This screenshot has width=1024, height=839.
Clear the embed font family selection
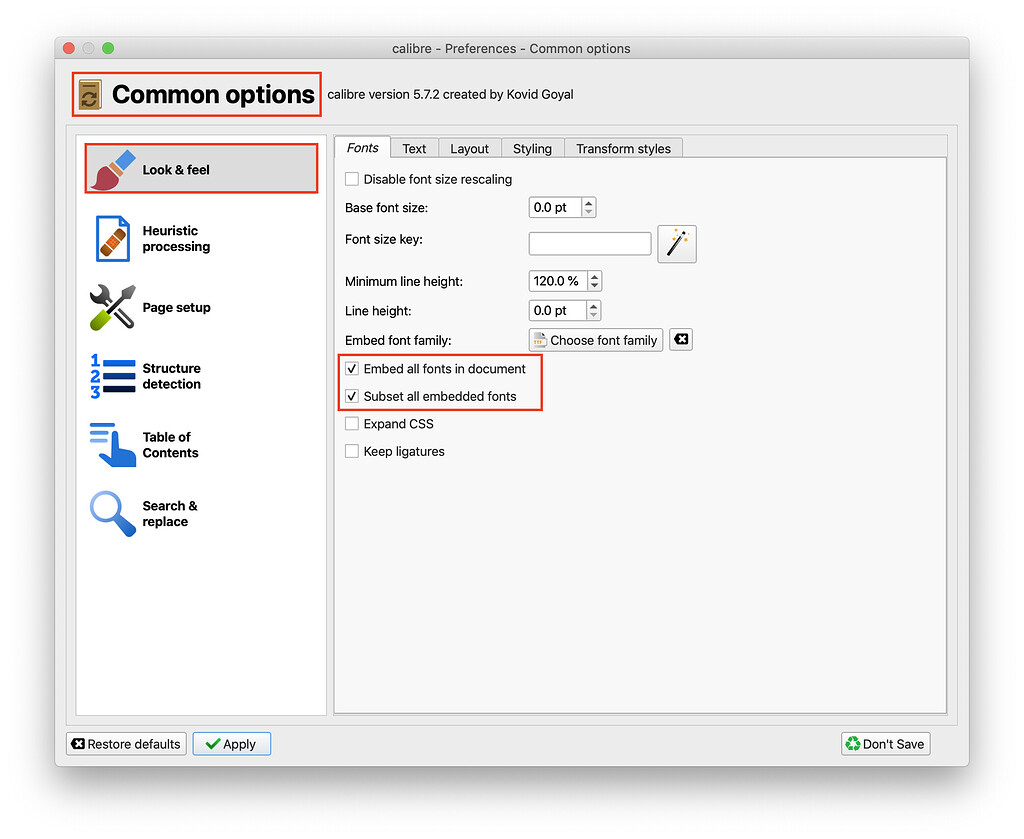point(681,339)
